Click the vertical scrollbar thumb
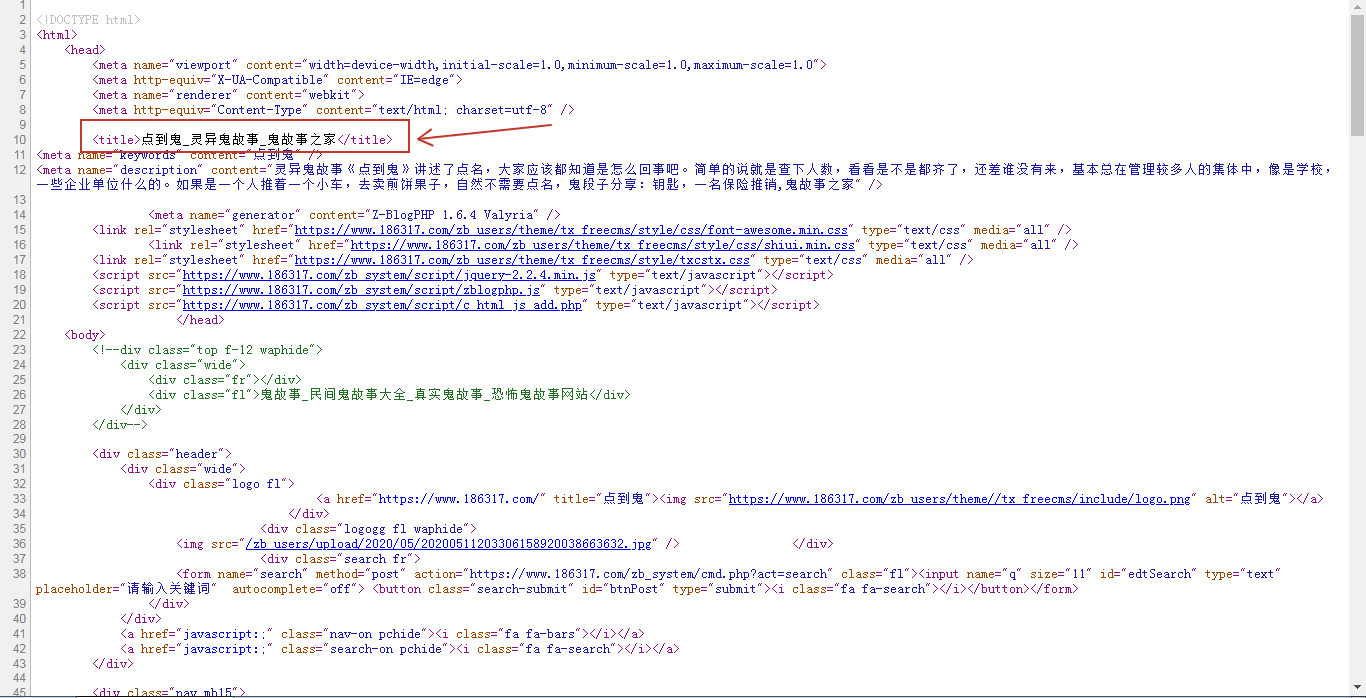The height and width of the screenshot is (698, 1366). click(x=1357, y=76)
